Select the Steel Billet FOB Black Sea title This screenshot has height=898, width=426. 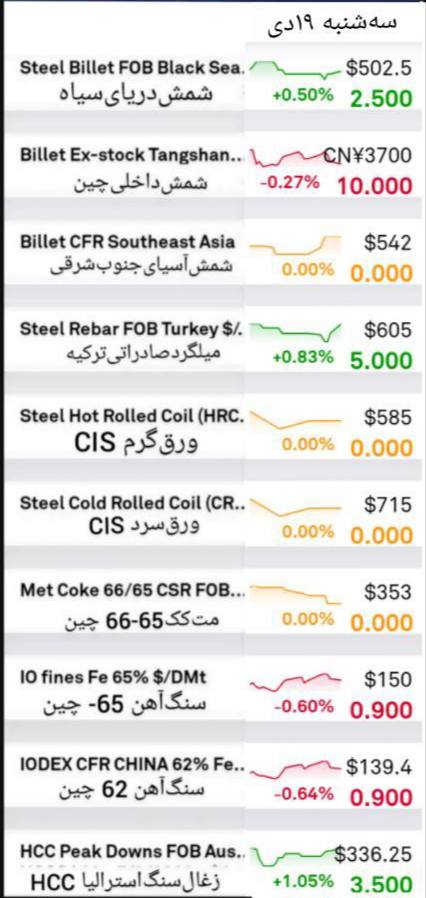coord(133,68)
